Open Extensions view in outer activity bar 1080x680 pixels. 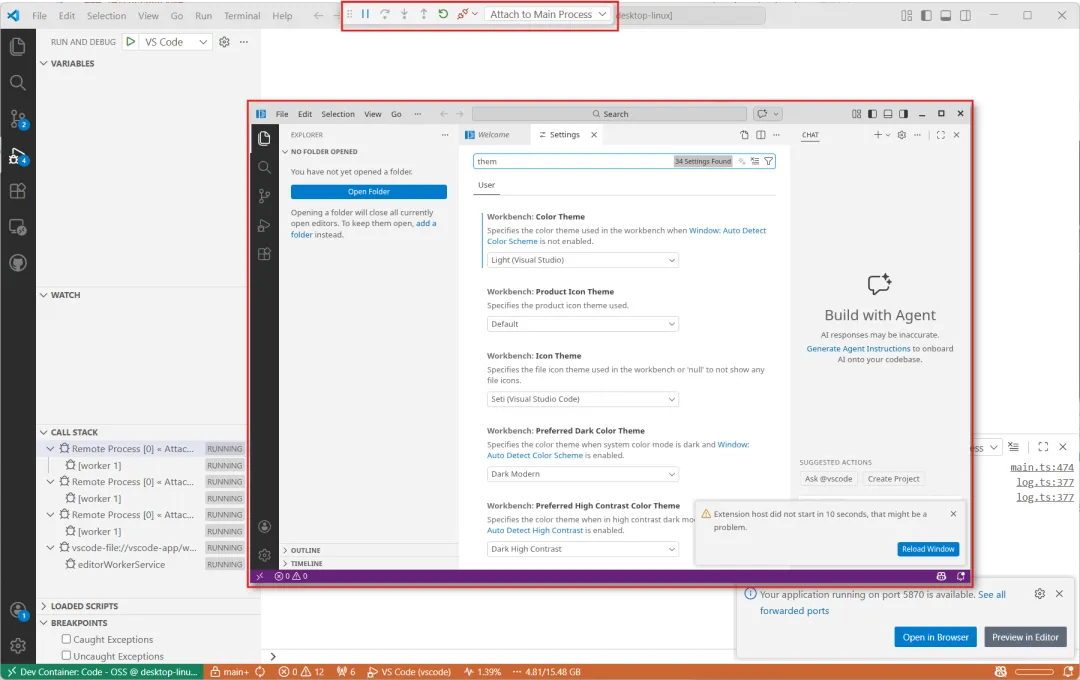[x=18, y=191]
